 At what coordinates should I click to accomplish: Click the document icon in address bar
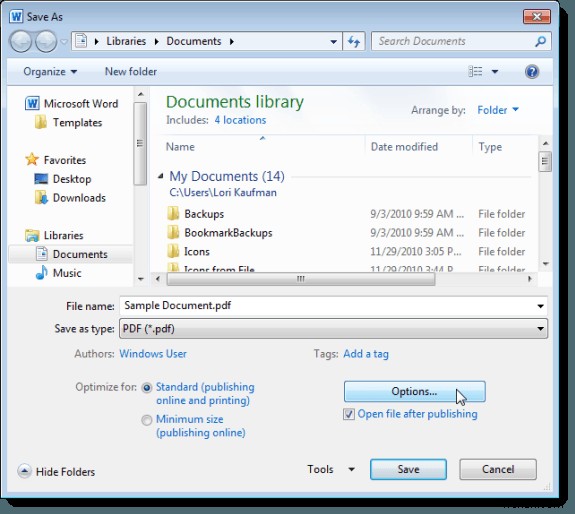tap(81, 41)
